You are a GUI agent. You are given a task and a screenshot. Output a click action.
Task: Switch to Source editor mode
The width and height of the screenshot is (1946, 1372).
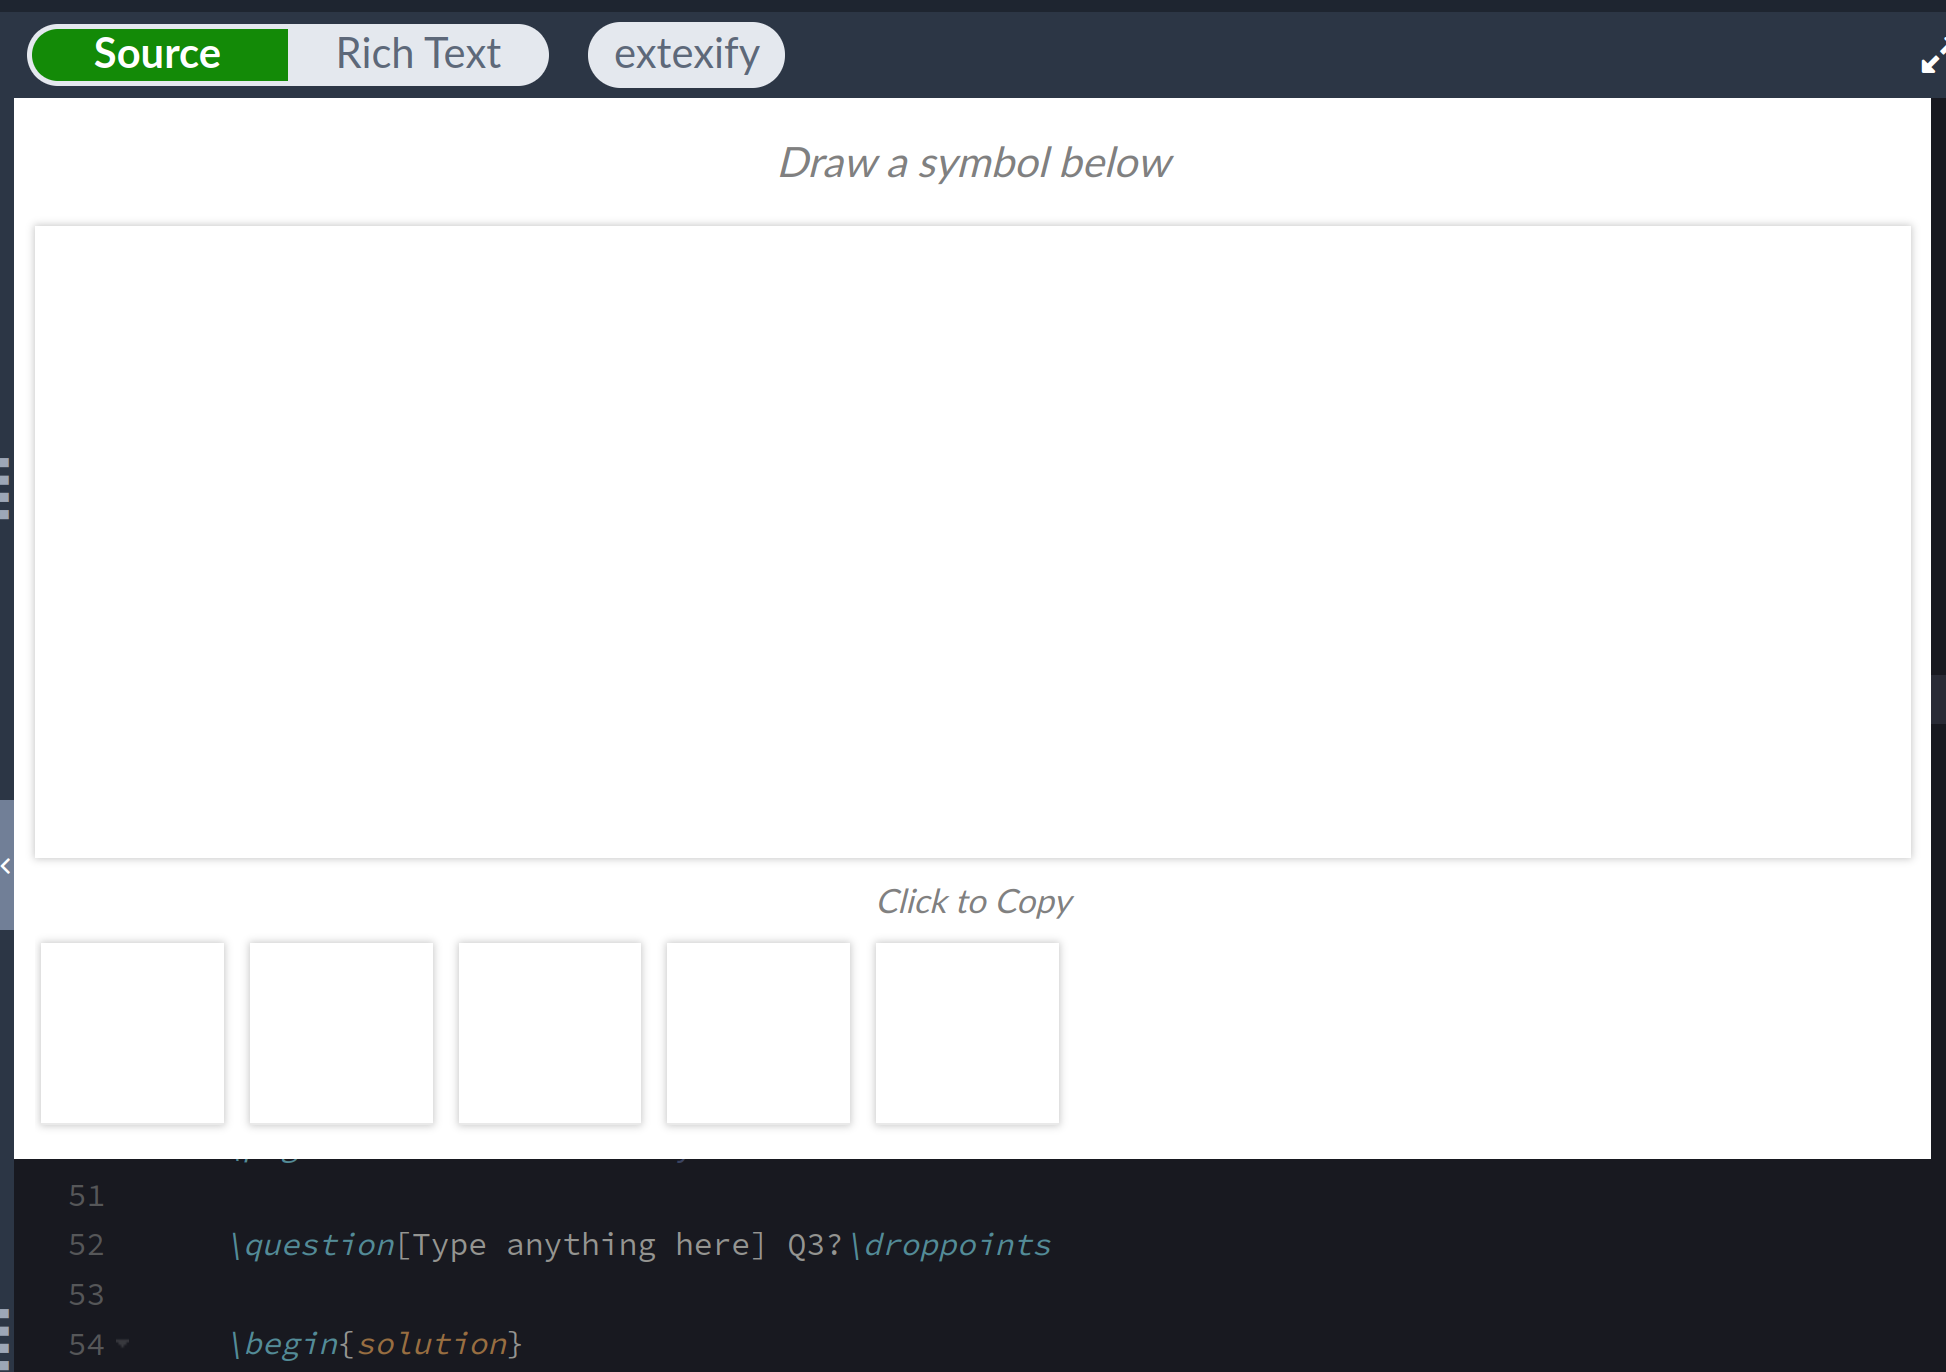[x=158, y=54]
